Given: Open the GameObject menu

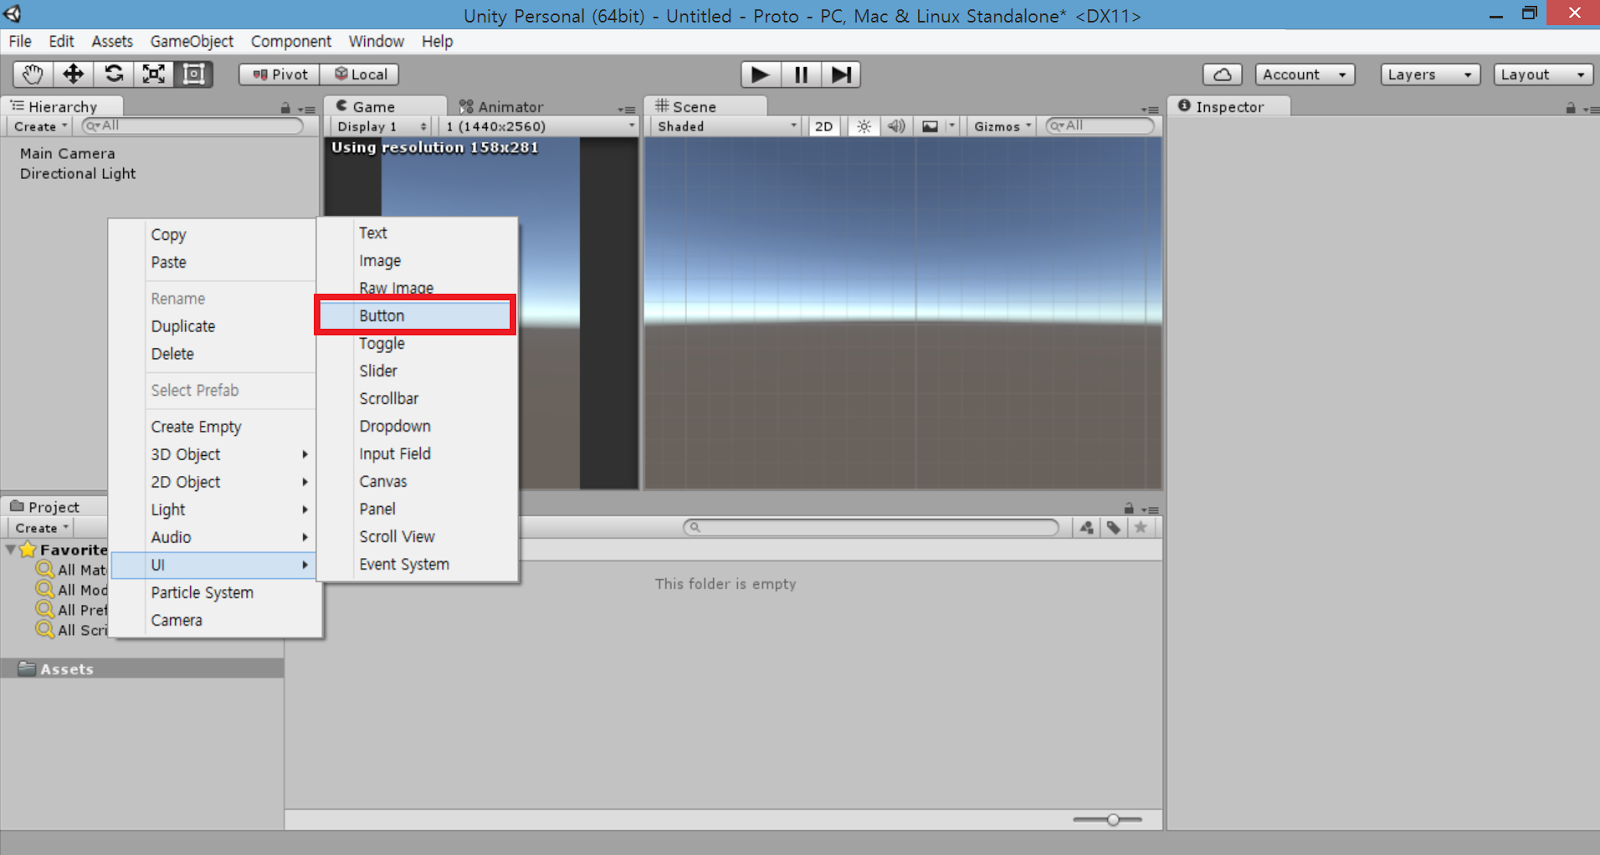Looking at the screenshot, I should [x=192, y=41].
